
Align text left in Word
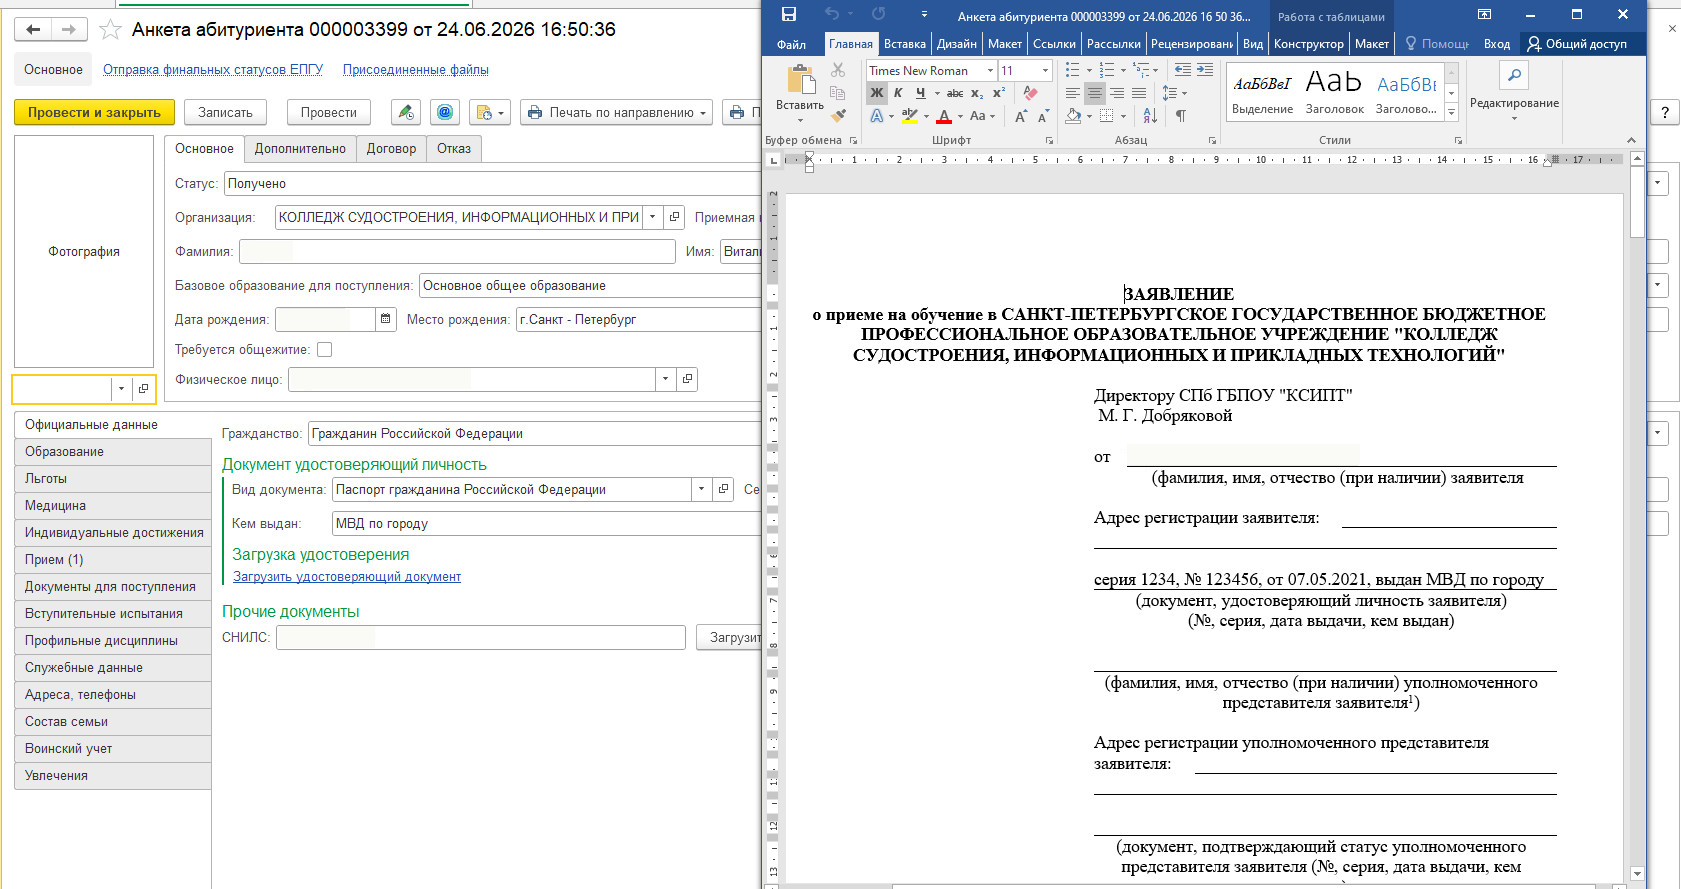point(1073,93)
